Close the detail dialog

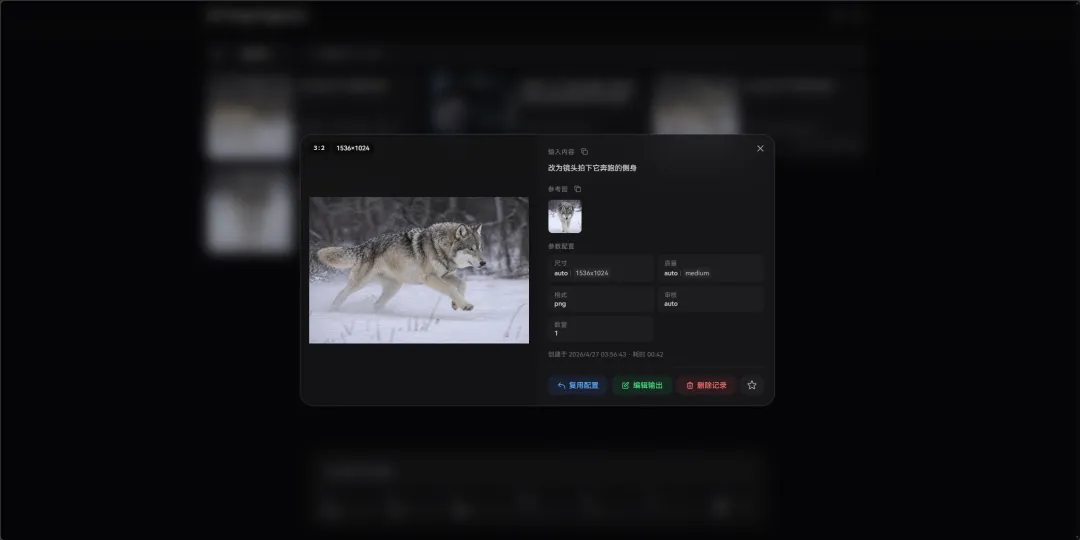tap(760, 148)
